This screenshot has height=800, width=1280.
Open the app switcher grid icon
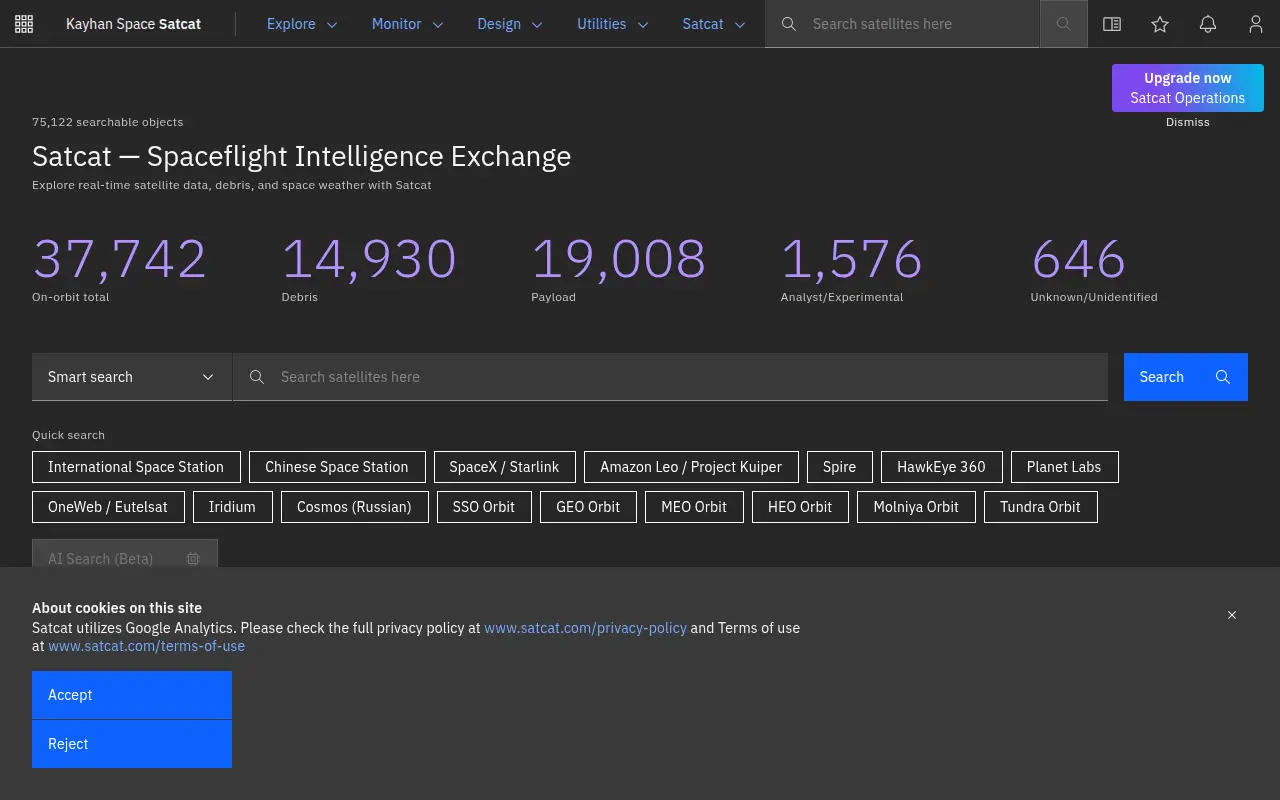tap(24, 24)
